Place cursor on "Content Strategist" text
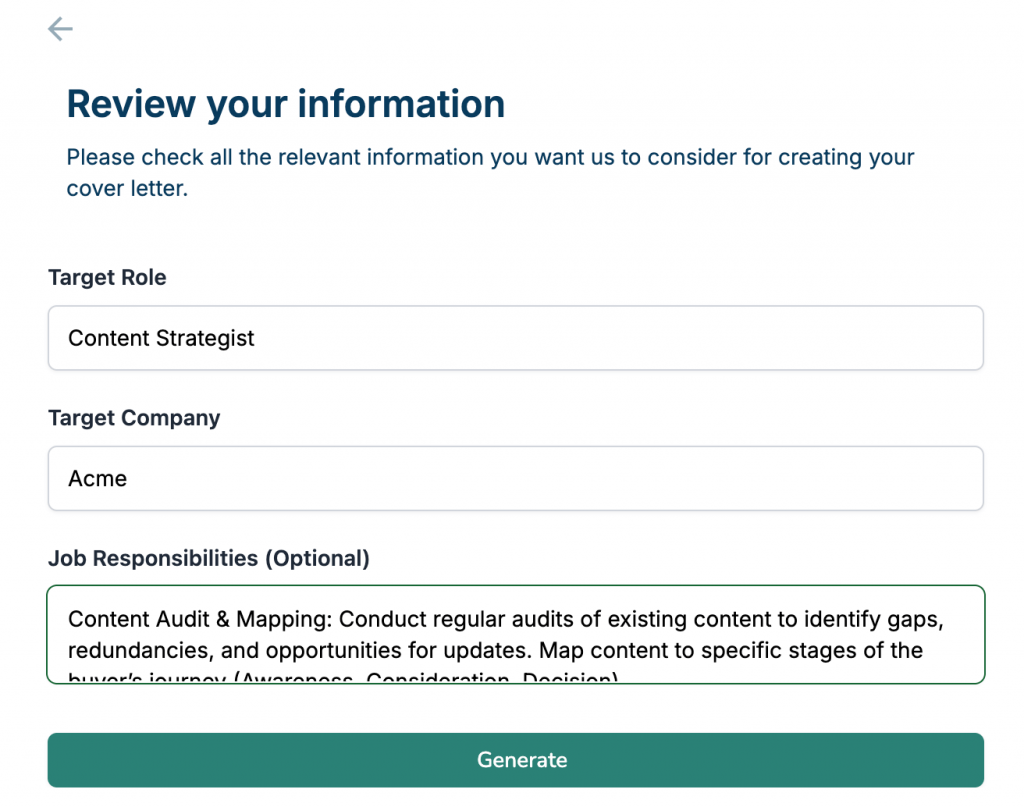Viewport: 1024px width, 807px height. coord(161,338)
